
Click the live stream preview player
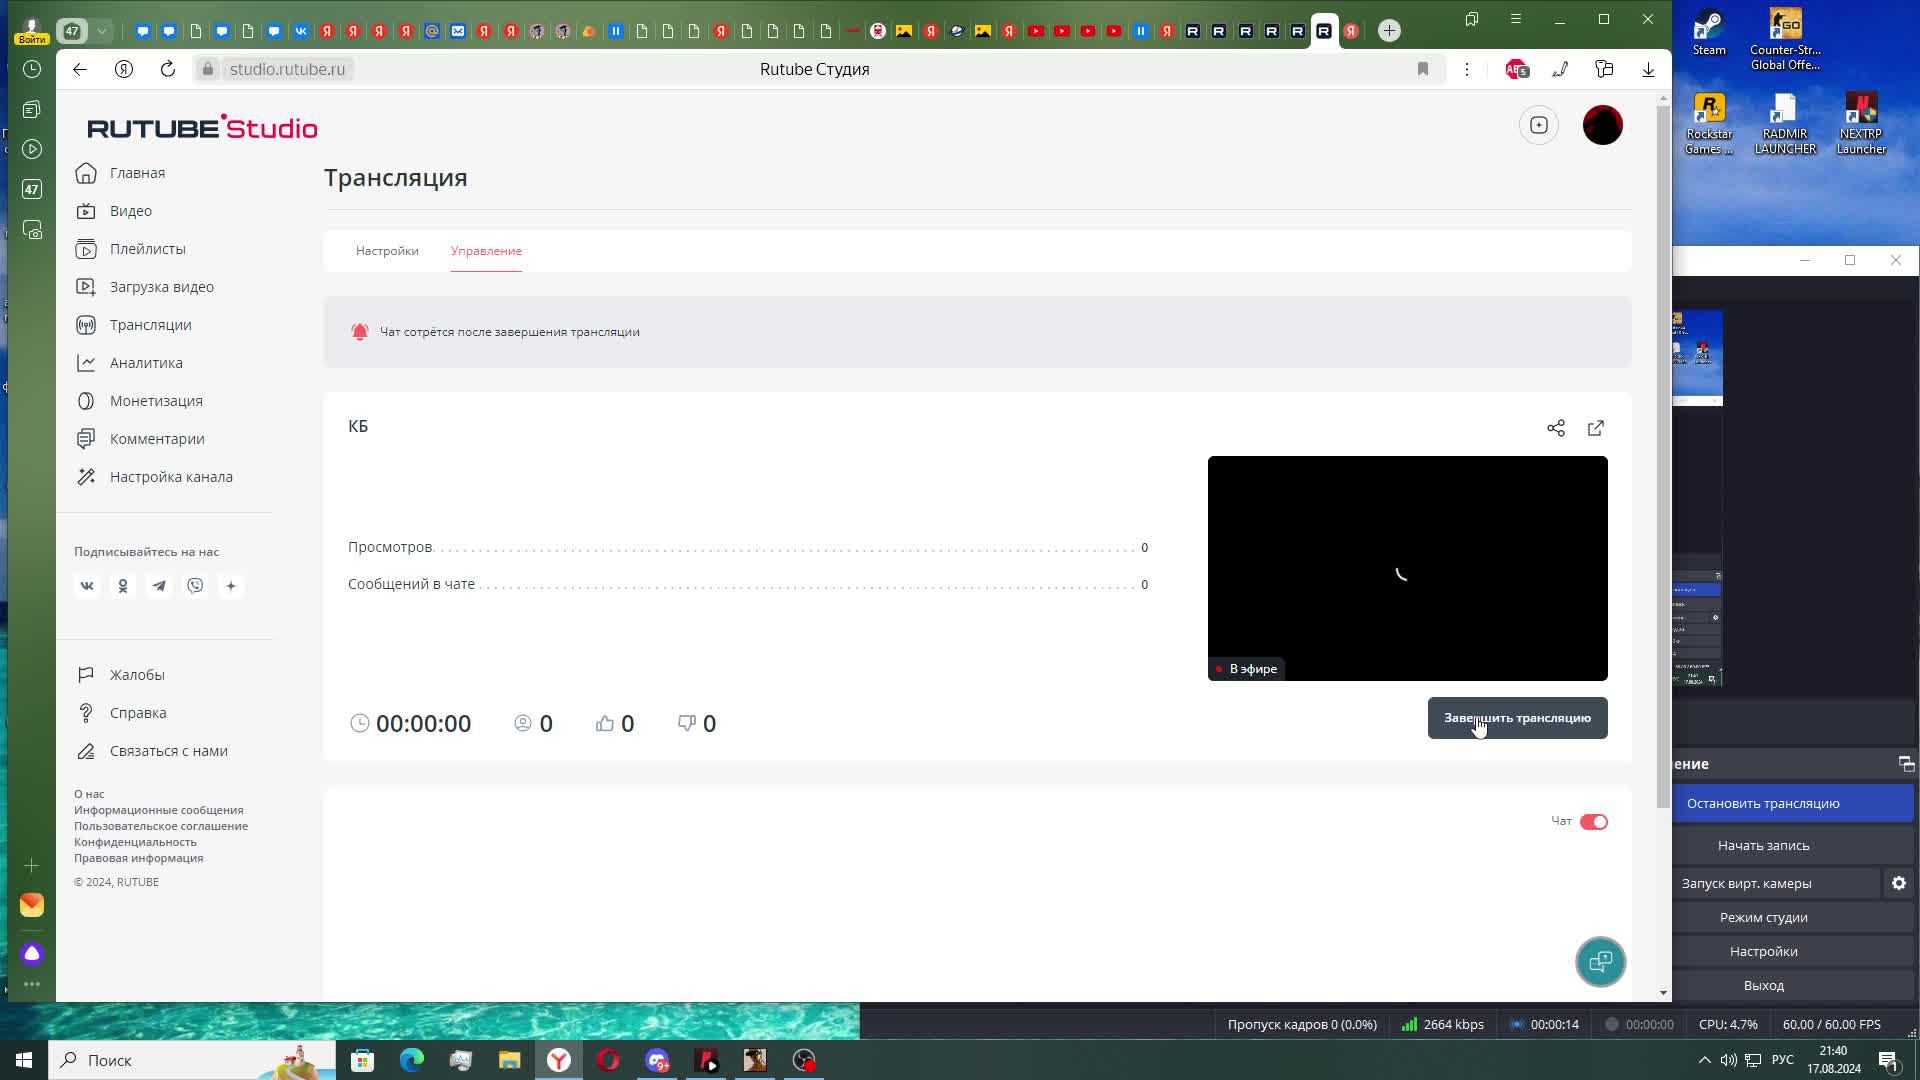(1407, 568)
